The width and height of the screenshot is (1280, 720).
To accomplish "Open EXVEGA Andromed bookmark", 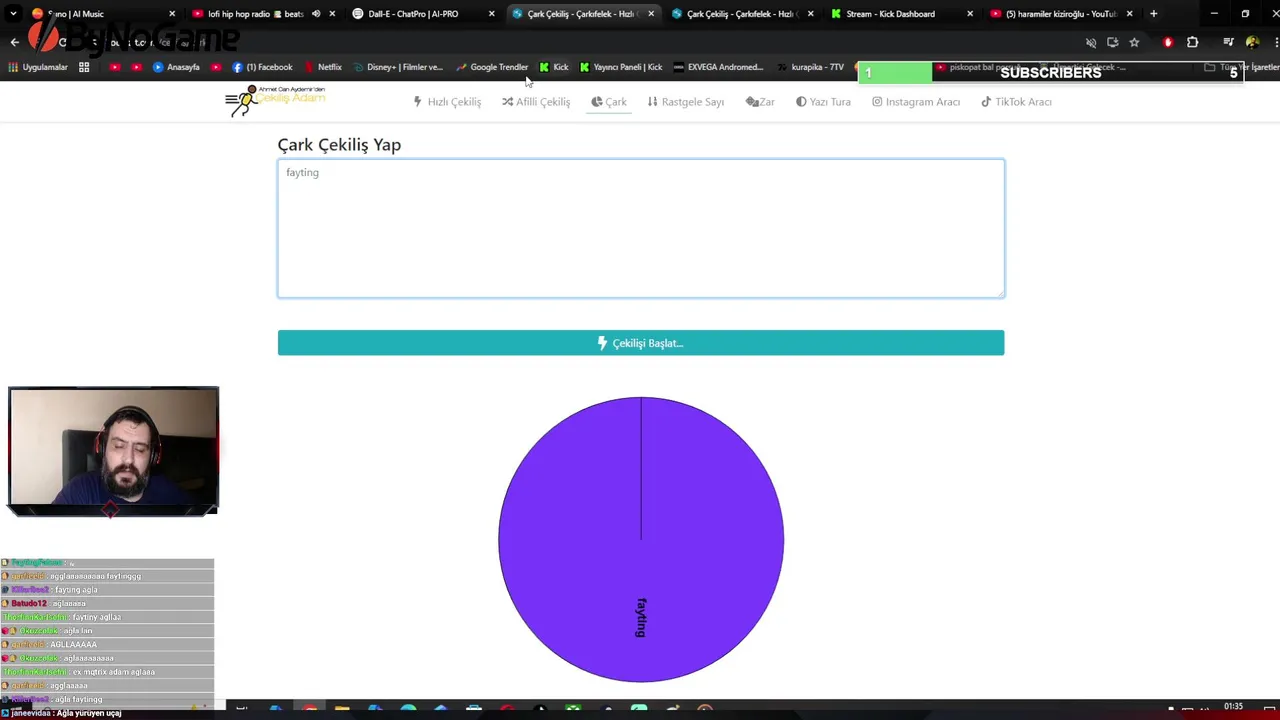I will pyautogui.click(x=719, y=67).
